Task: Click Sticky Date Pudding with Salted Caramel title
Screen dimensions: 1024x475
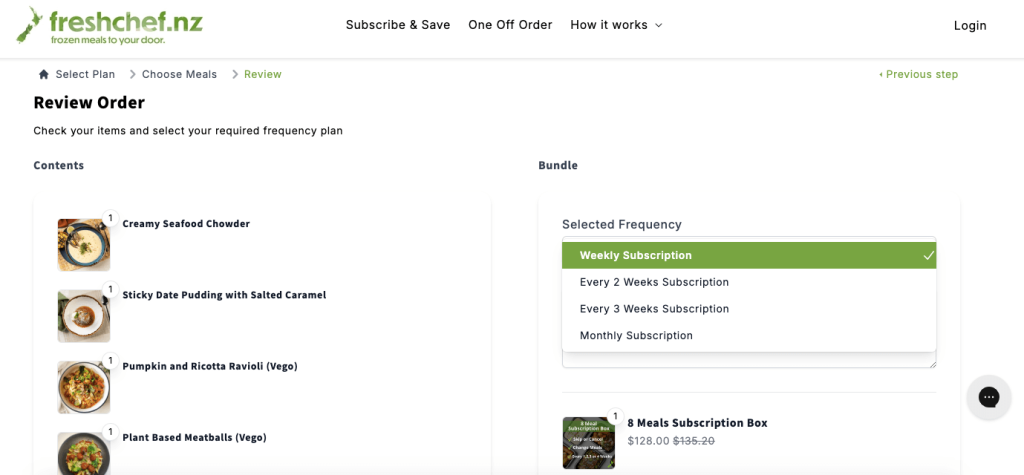Action: 224,295
